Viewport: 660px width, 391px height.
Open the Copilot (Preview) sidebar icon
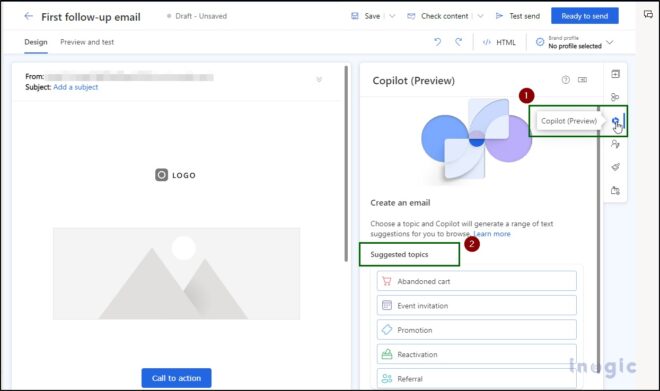pyautogui.click(x=615, y=121)
